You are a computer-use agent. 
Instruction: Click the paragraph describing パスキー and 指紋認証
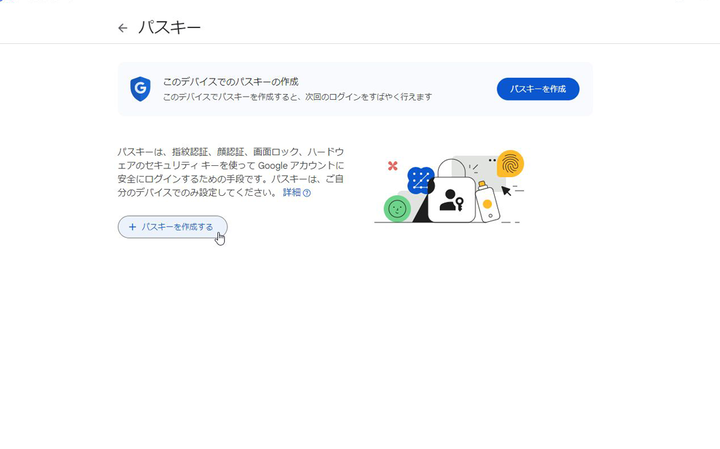231,172
